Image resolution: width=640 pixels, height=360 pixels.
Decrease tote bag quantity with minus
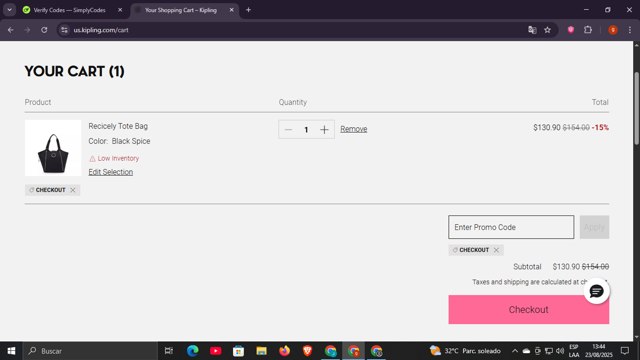[289, 130]
